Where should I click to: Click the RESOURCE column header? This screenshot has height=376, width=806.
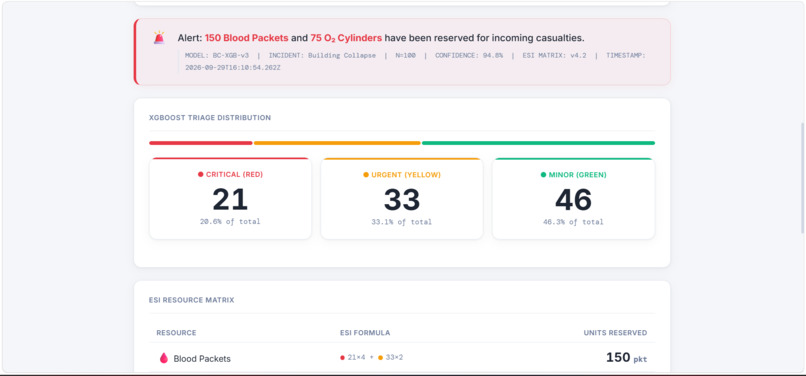(176, 333)
